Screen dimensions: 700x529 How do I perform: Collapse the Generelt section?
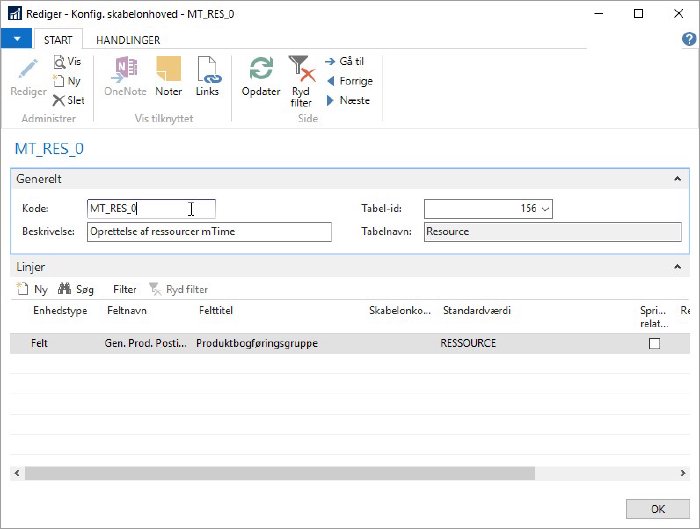(679, 178)
